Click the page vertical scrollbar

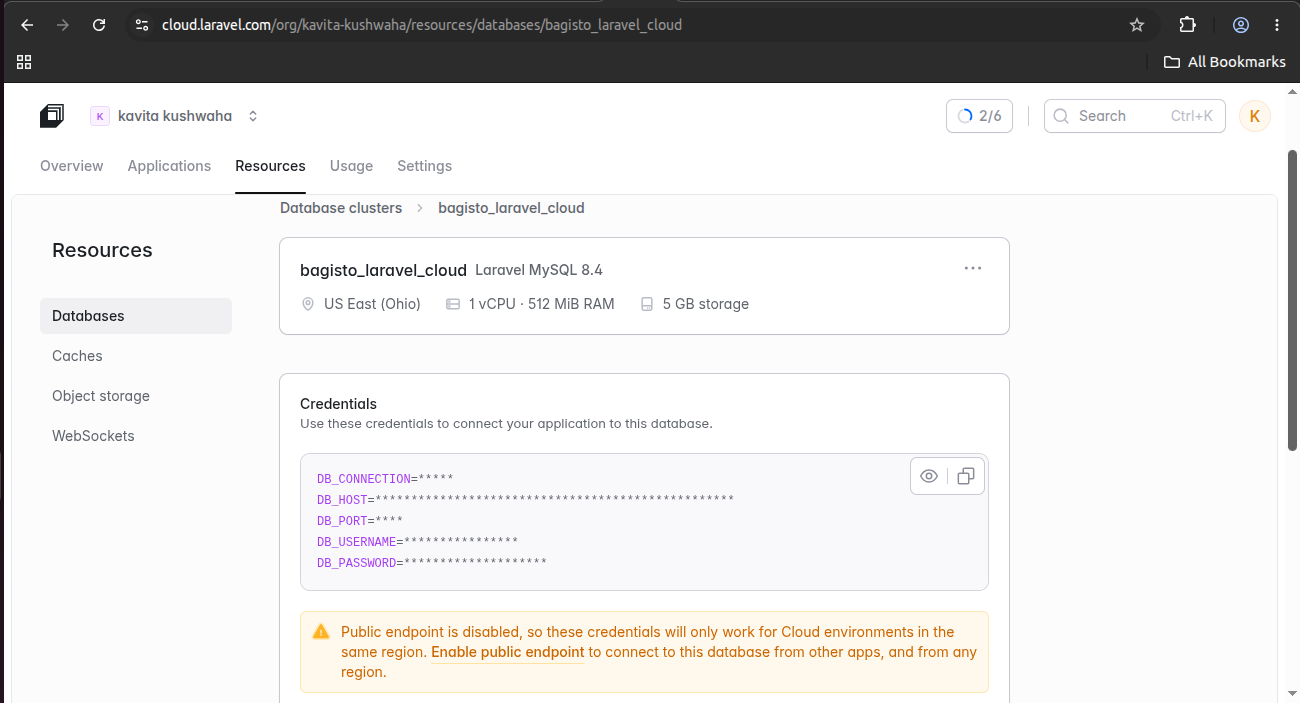pyautogui.click(x=1292, y=300)
